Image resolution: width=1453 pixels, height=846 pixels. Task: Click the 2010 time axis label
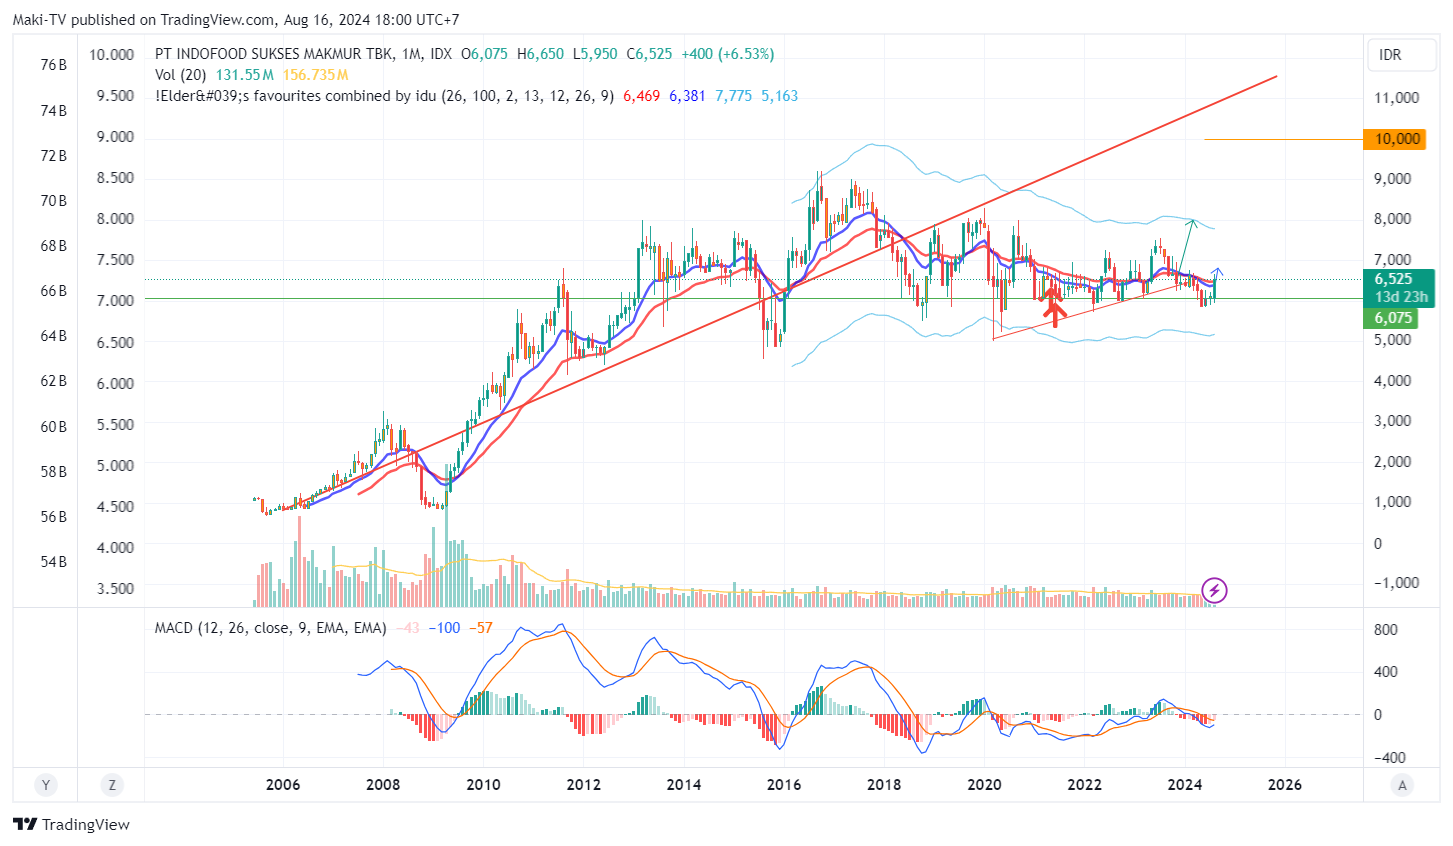(x=483, y=785)
